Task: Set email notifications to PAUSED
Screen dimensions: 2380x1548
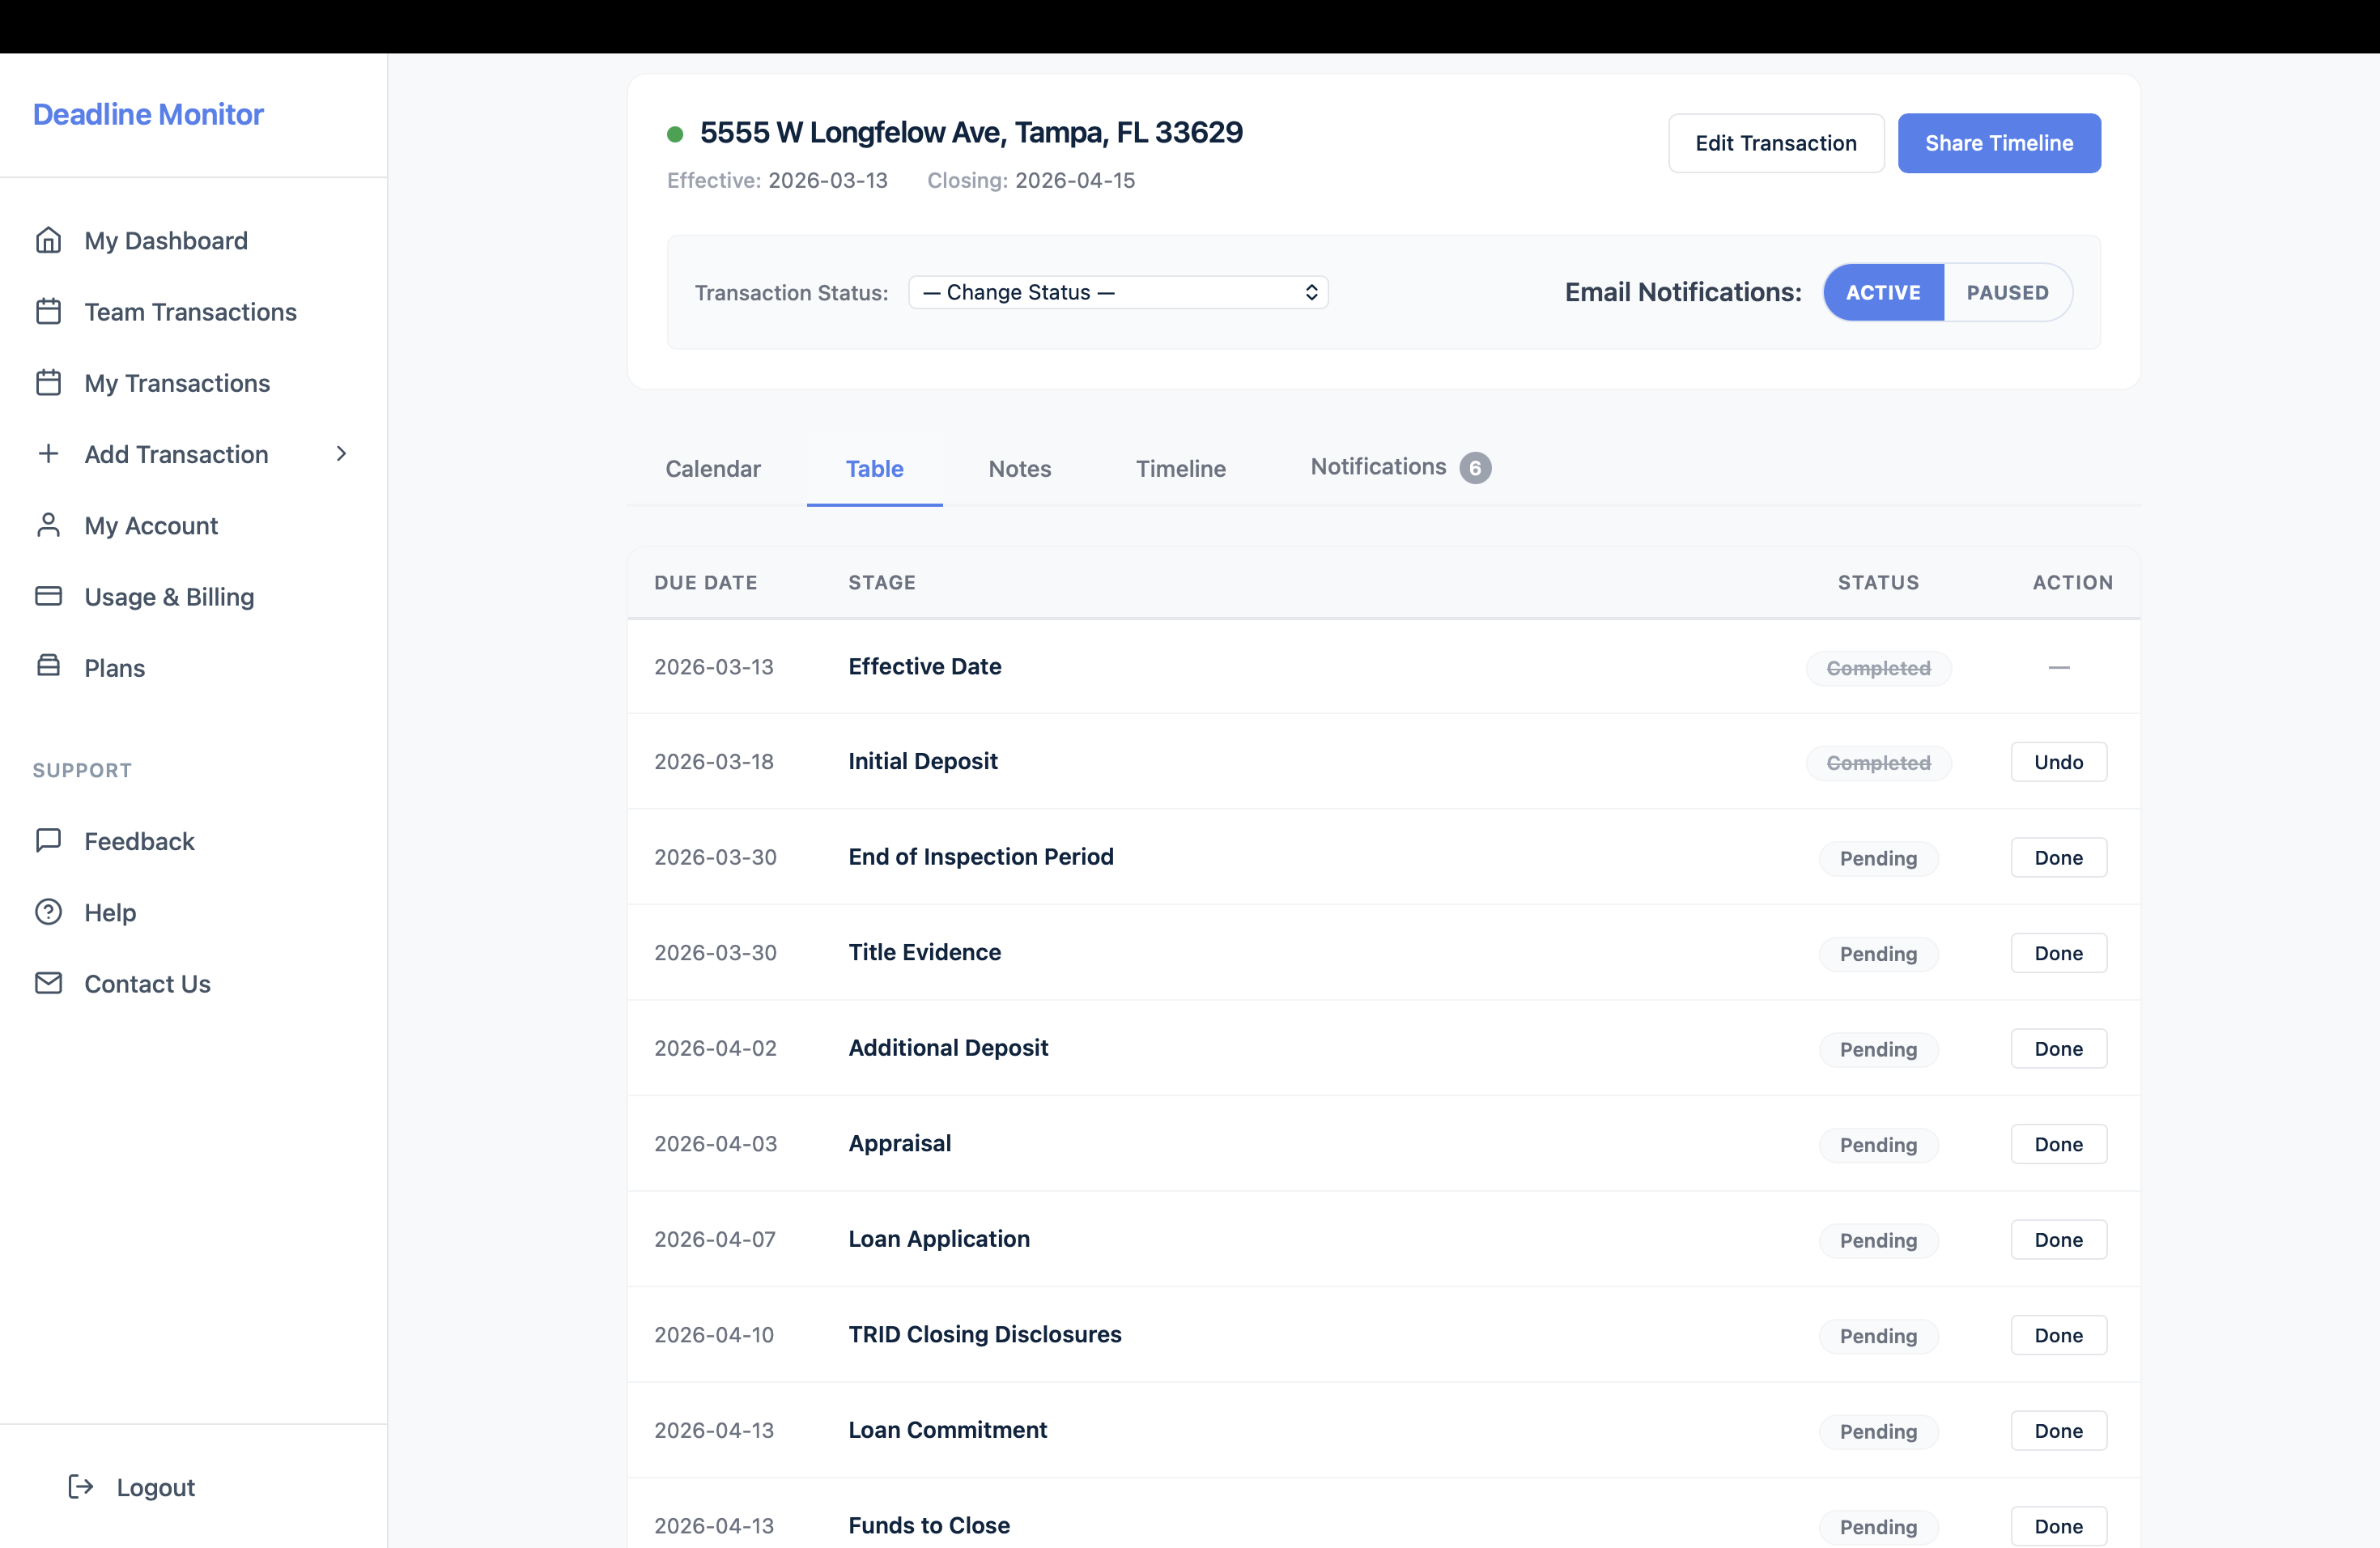Action: [2007, 293]
